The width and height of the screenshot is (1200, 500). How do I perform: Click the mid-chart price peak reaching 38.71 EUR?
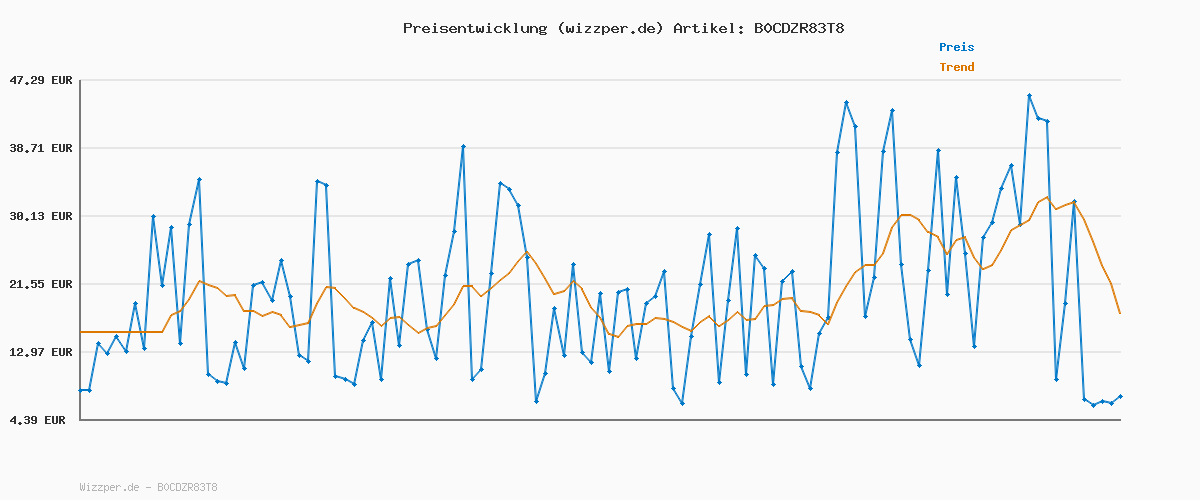[463, 147]
